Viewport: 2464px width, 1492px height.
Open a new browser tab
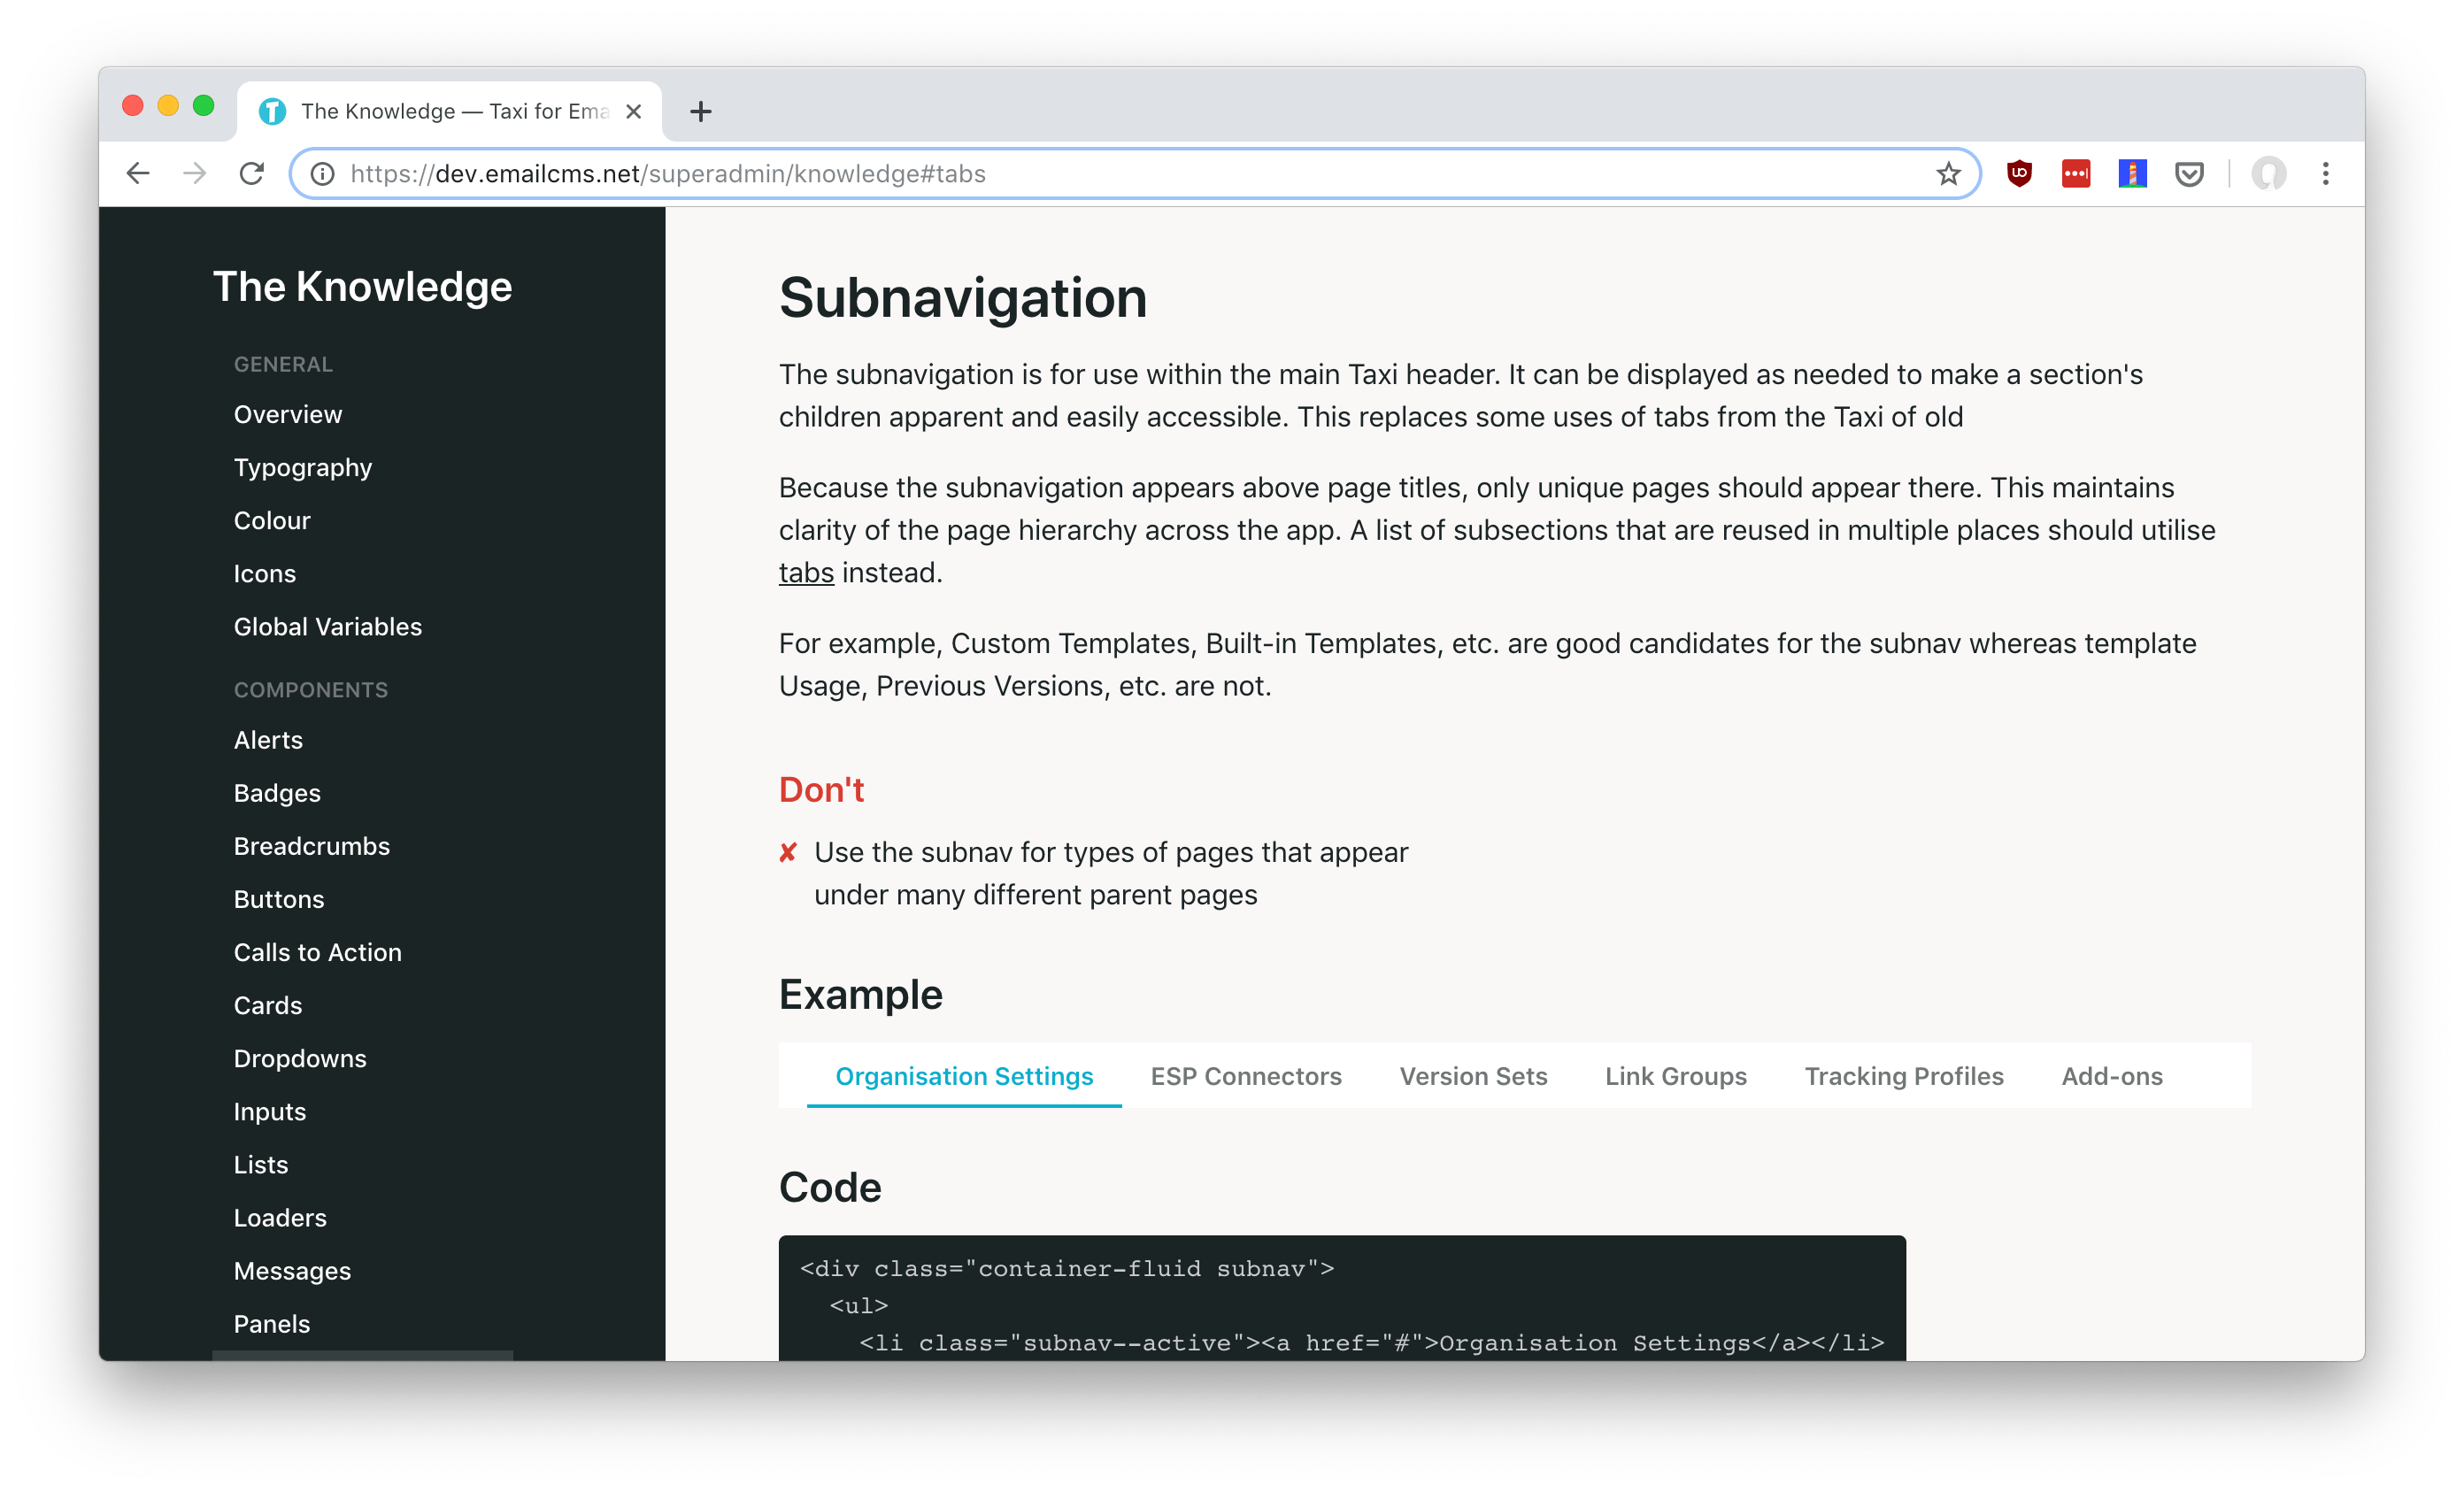click(700, 111)
